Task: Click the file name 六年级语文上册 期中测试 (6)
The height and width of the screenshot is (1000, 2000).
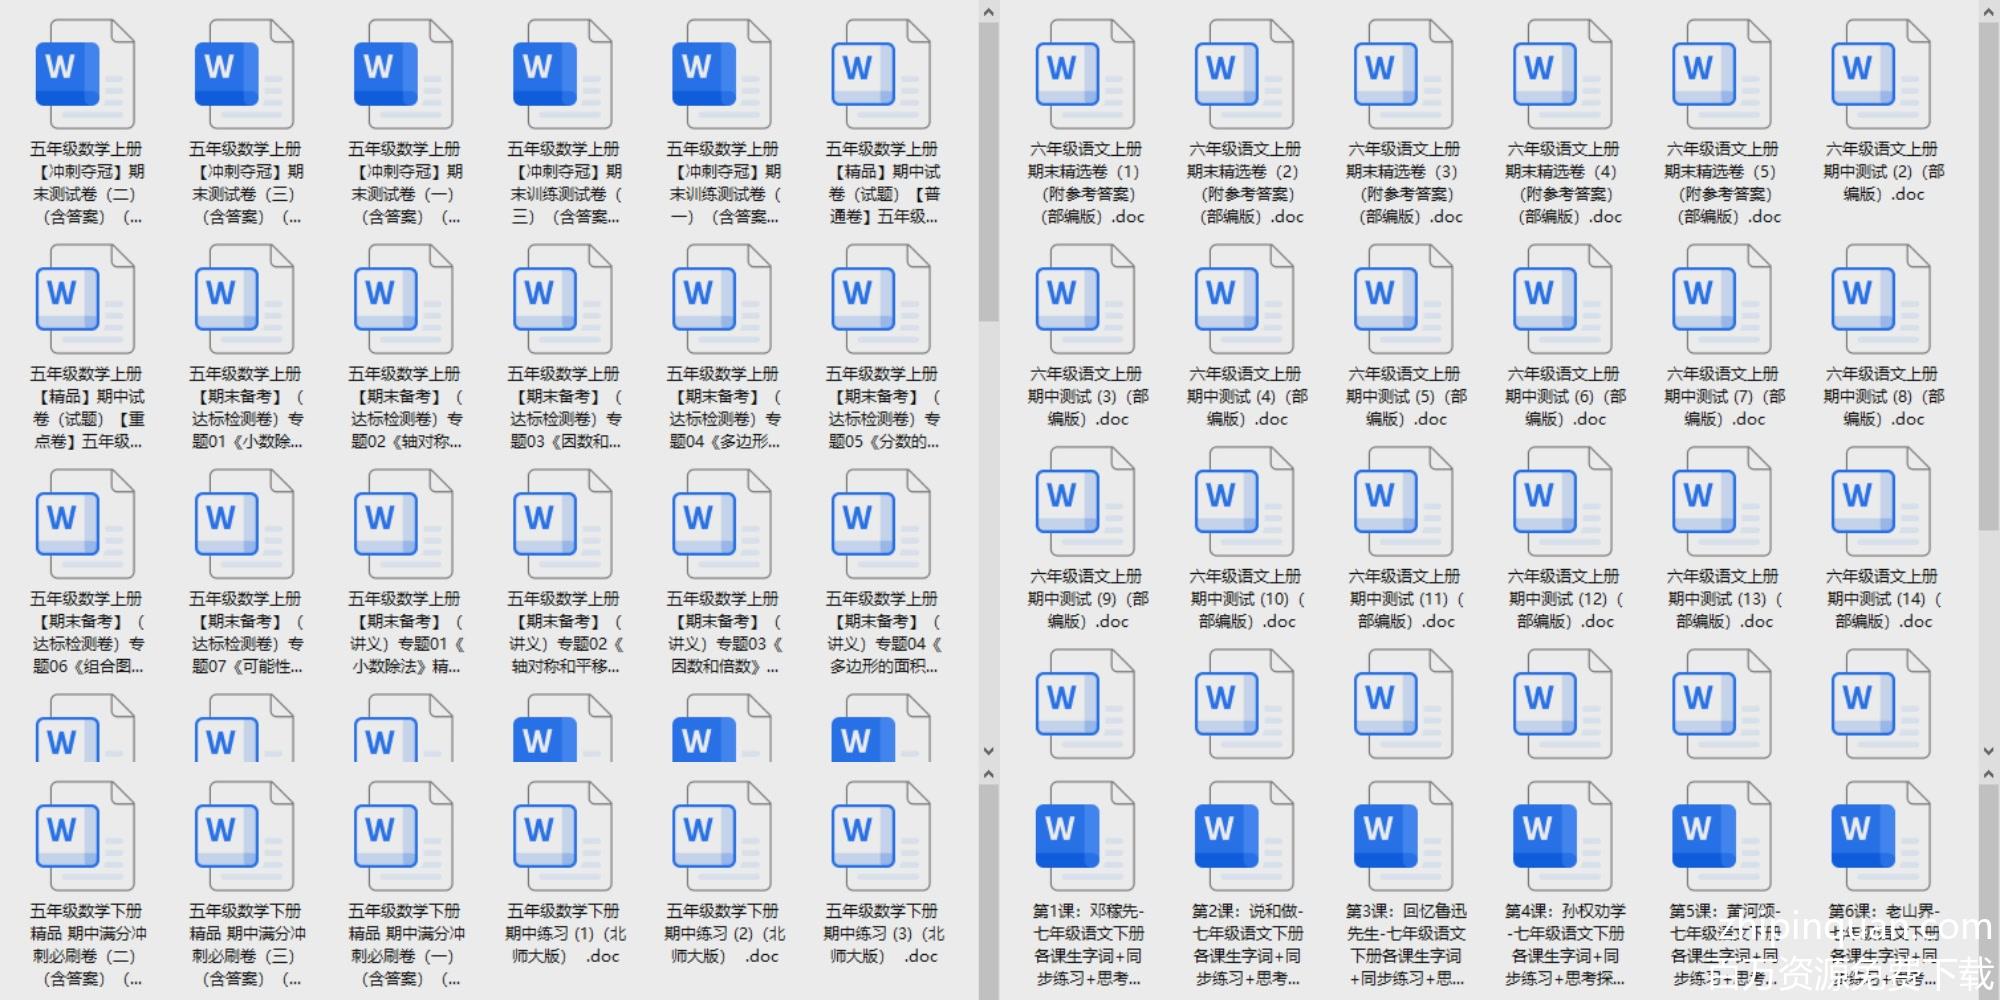Action: pyautogui.click(x=1564, y=397)
